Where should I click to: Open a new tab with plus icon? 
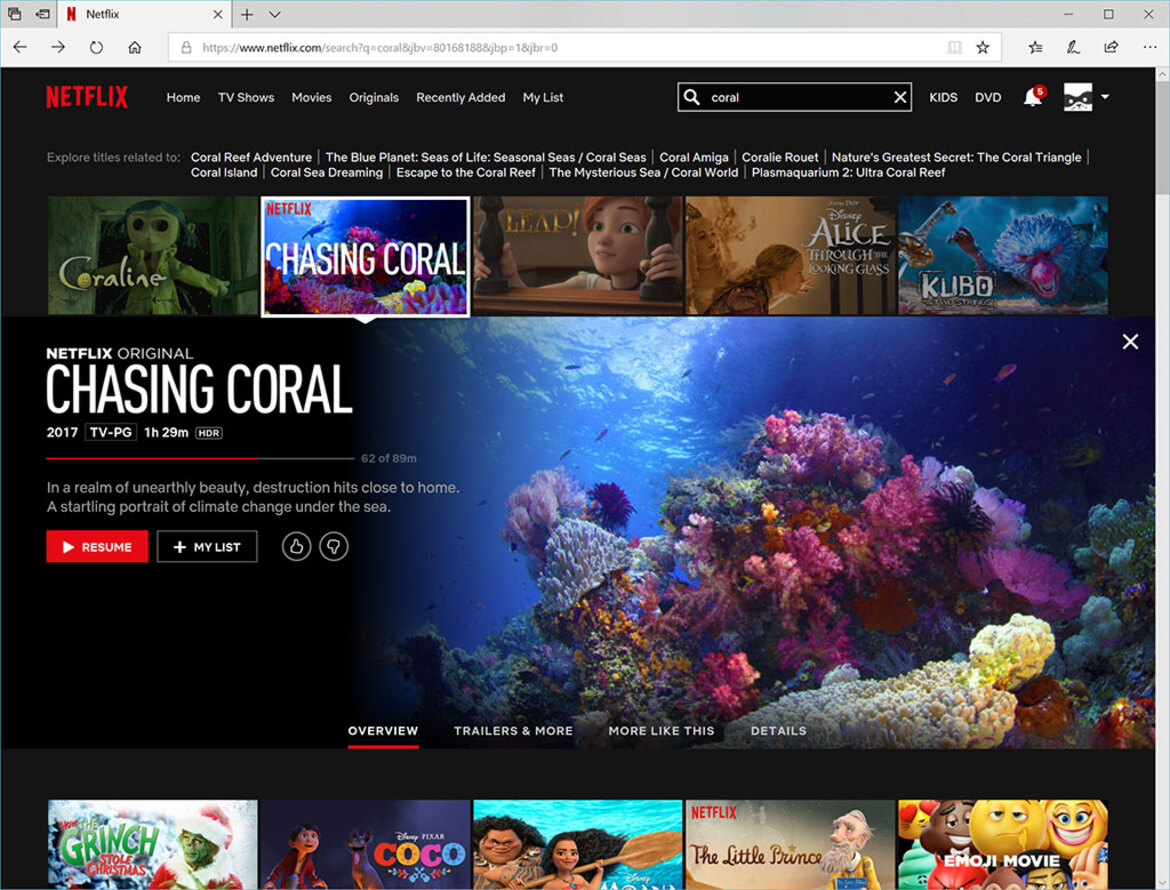pyautogui.click(x=247, y=14)
